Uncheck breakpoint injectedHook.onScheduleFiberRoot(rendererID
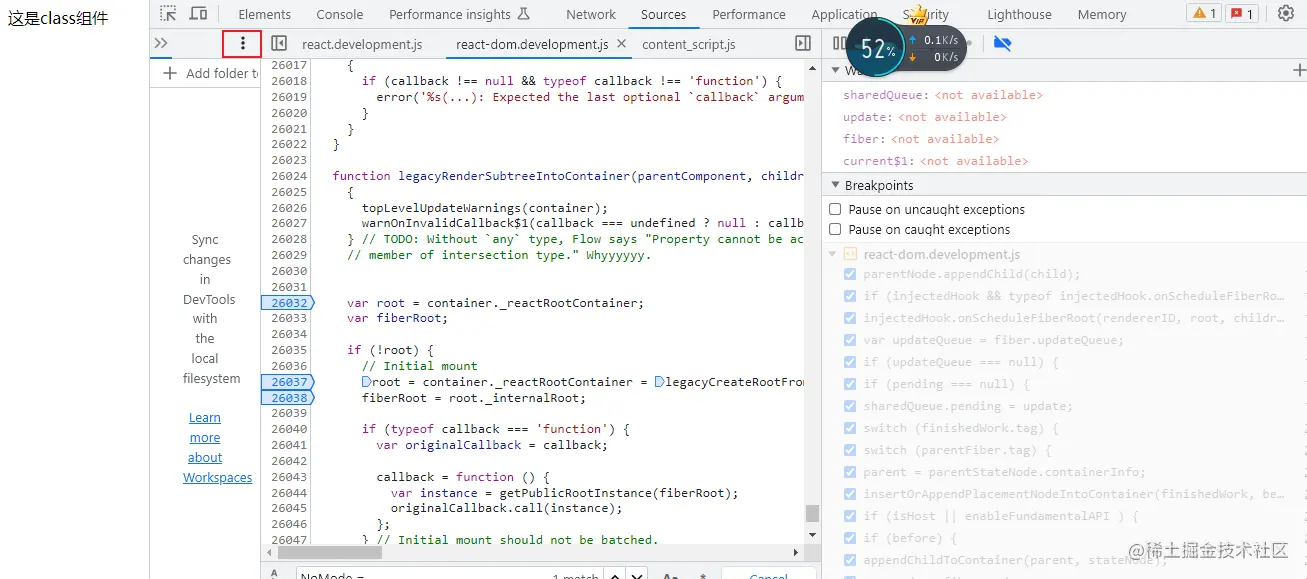Screen dimensions: 1307x579 pyautogui.click(x=850, y=318)
